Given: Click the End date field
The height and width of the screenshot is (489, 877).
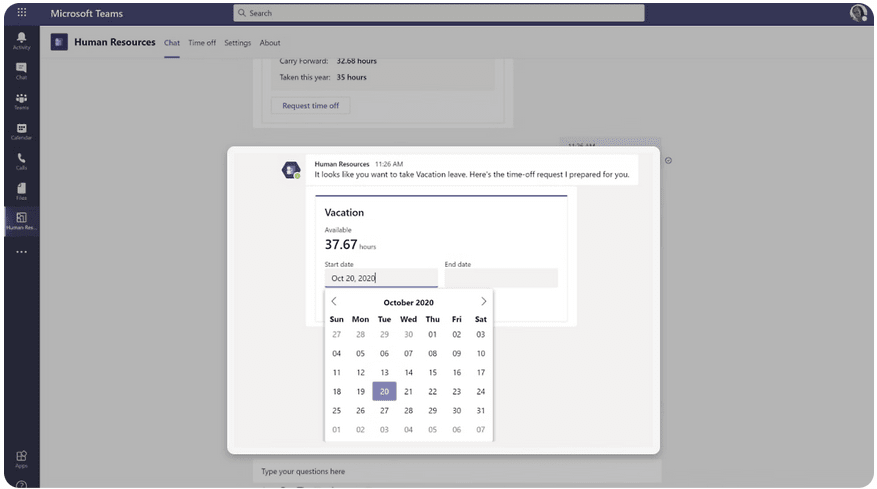Looking at the screenshot, I should 501,278.
